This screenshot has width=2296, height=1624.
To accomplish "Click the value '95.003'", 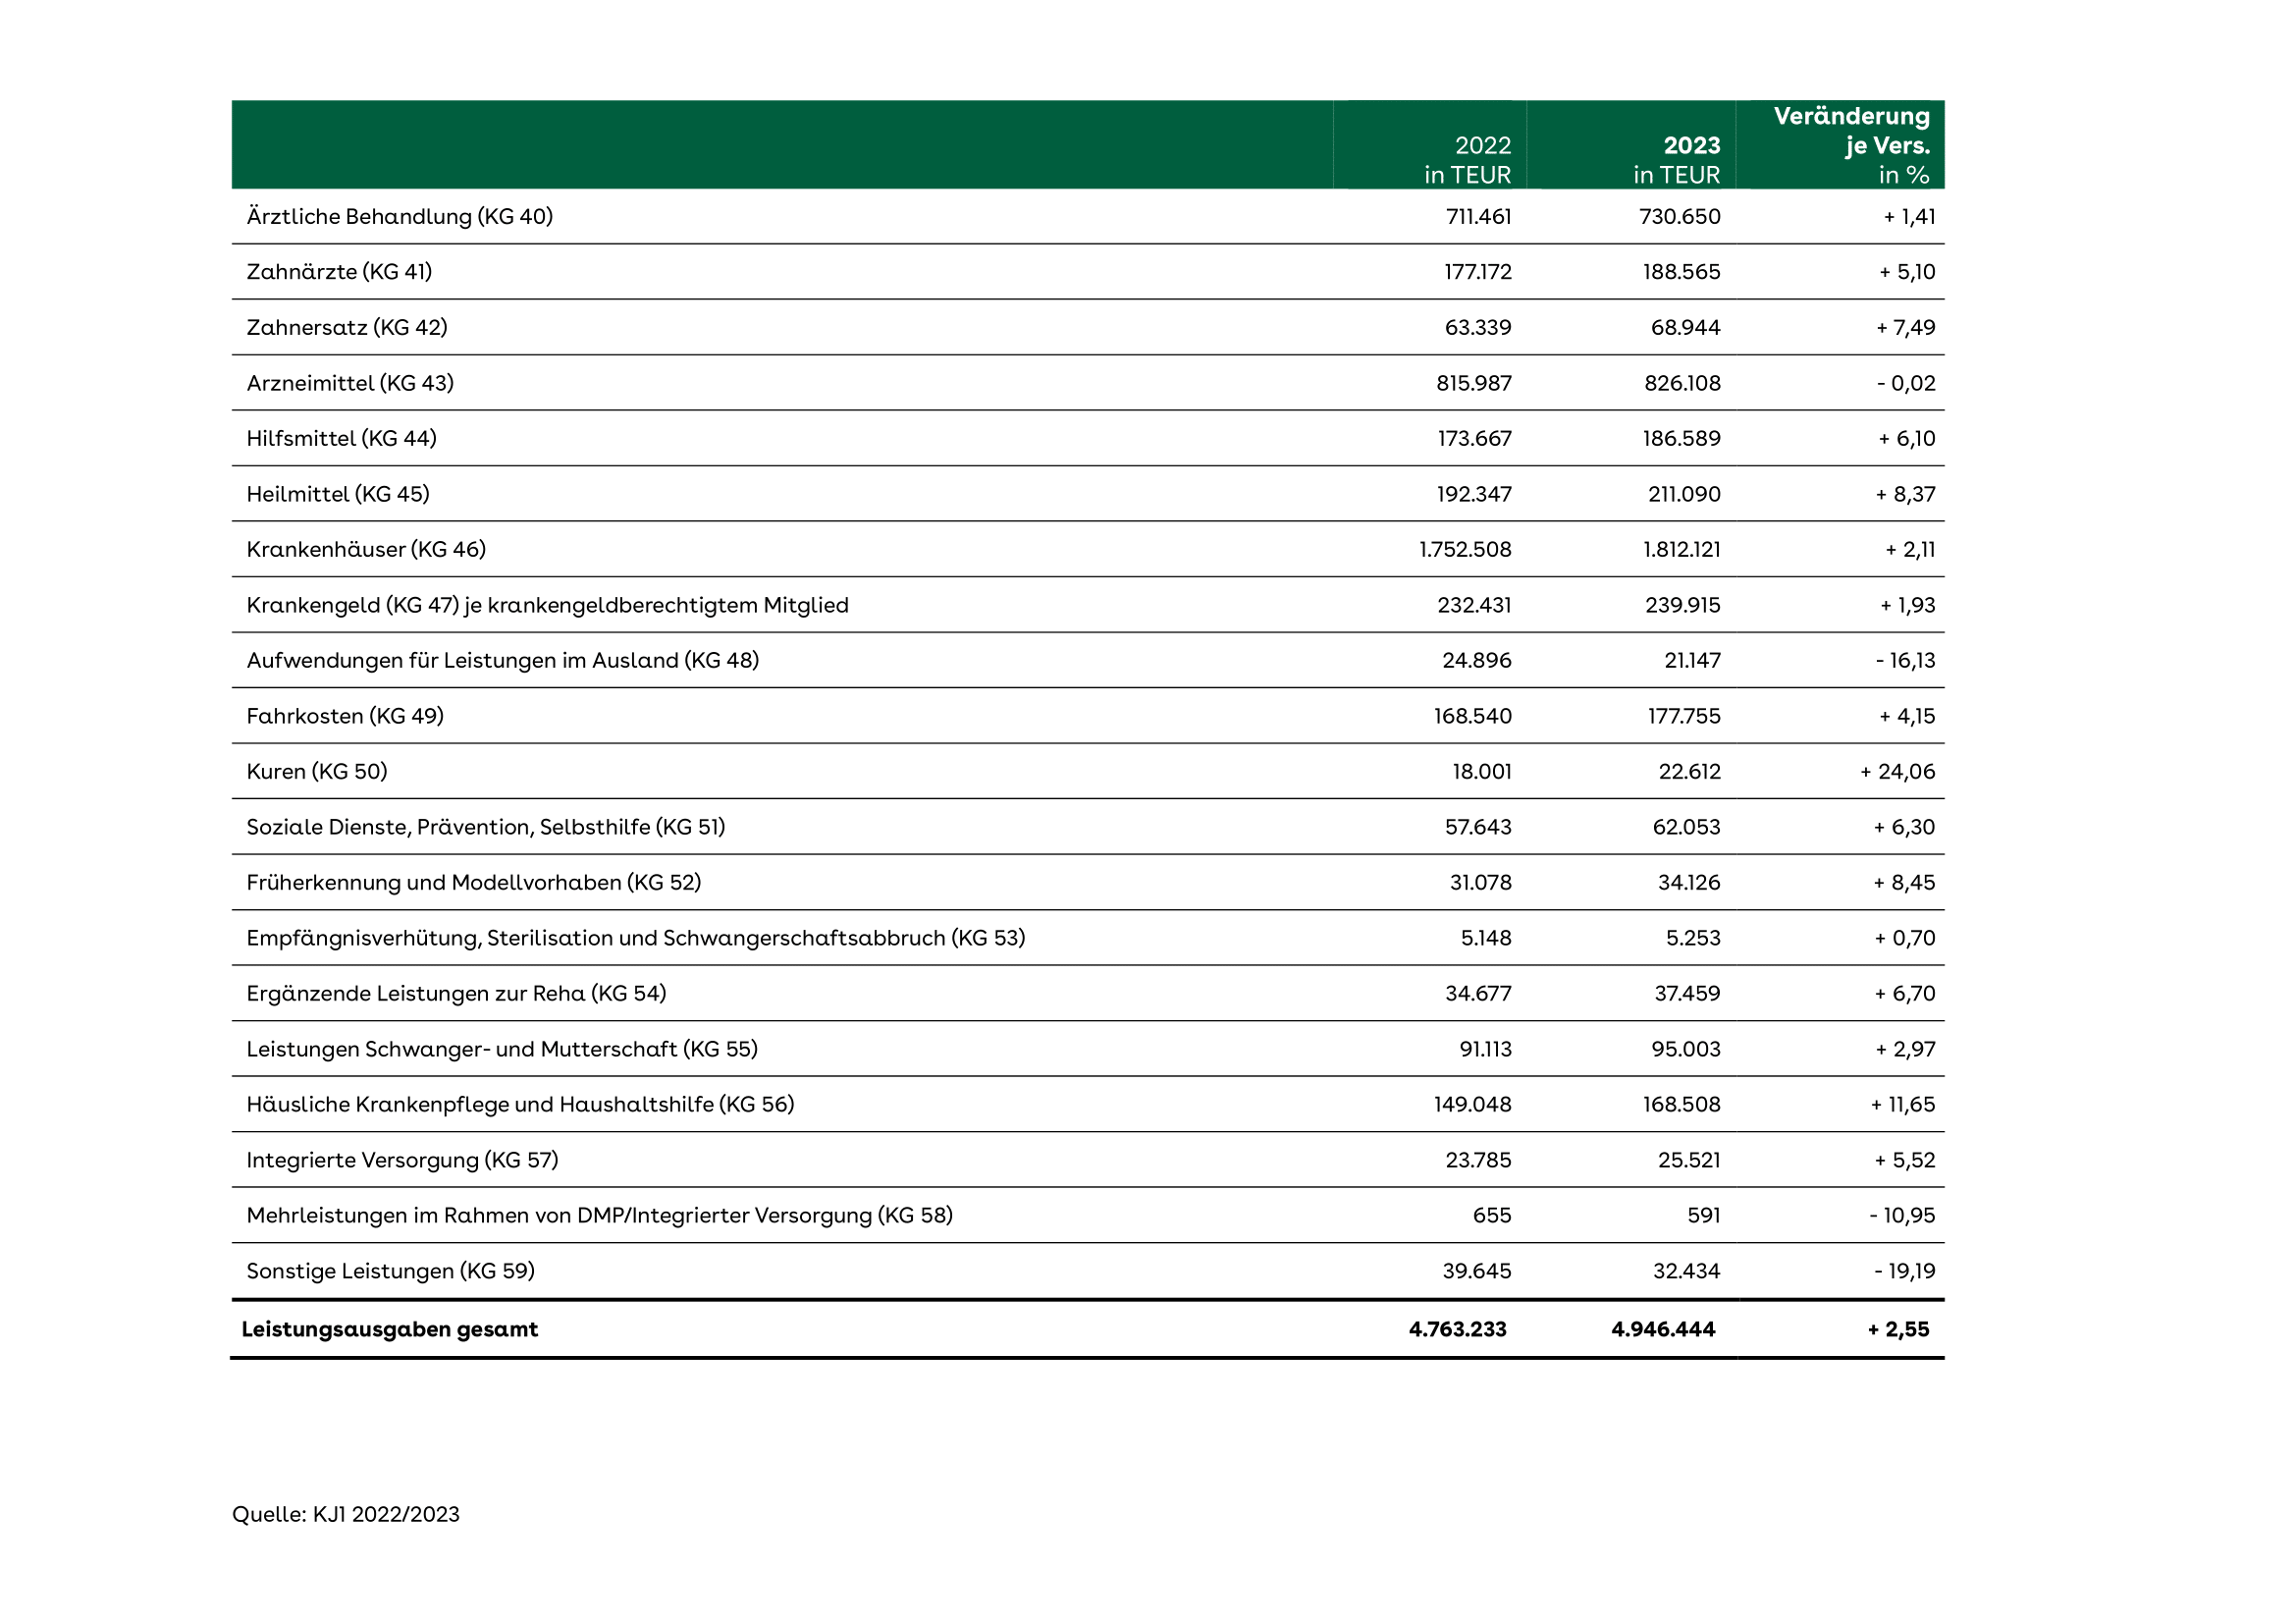I will click(x=1686, y=1049).
